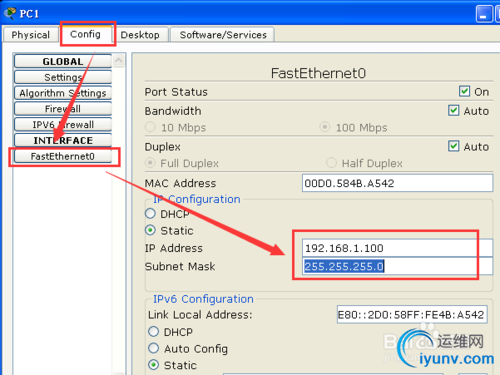The image size is (500, 375).
Task: Toggle the Port Status On checkbox
Action: 464,91
